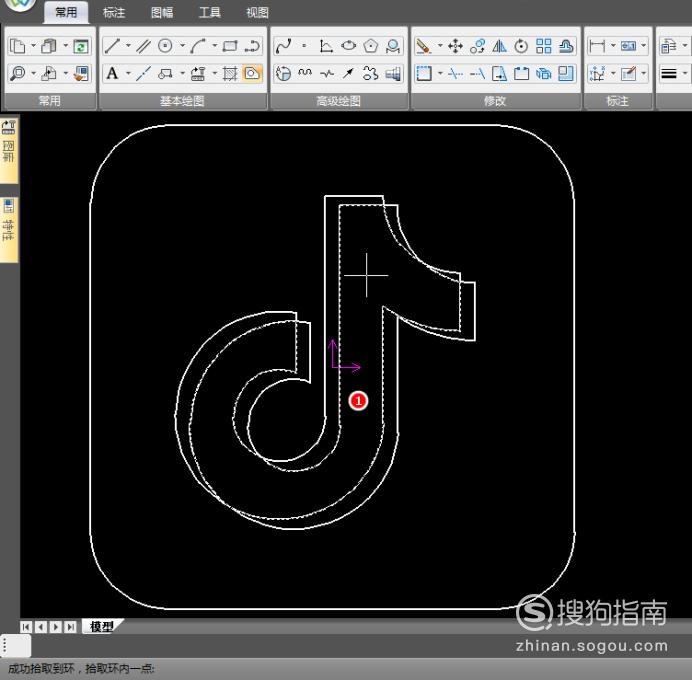Switch to the 标注 ribbon tab
Viewport: 692px width, 680px height.
tap(113, 13)
